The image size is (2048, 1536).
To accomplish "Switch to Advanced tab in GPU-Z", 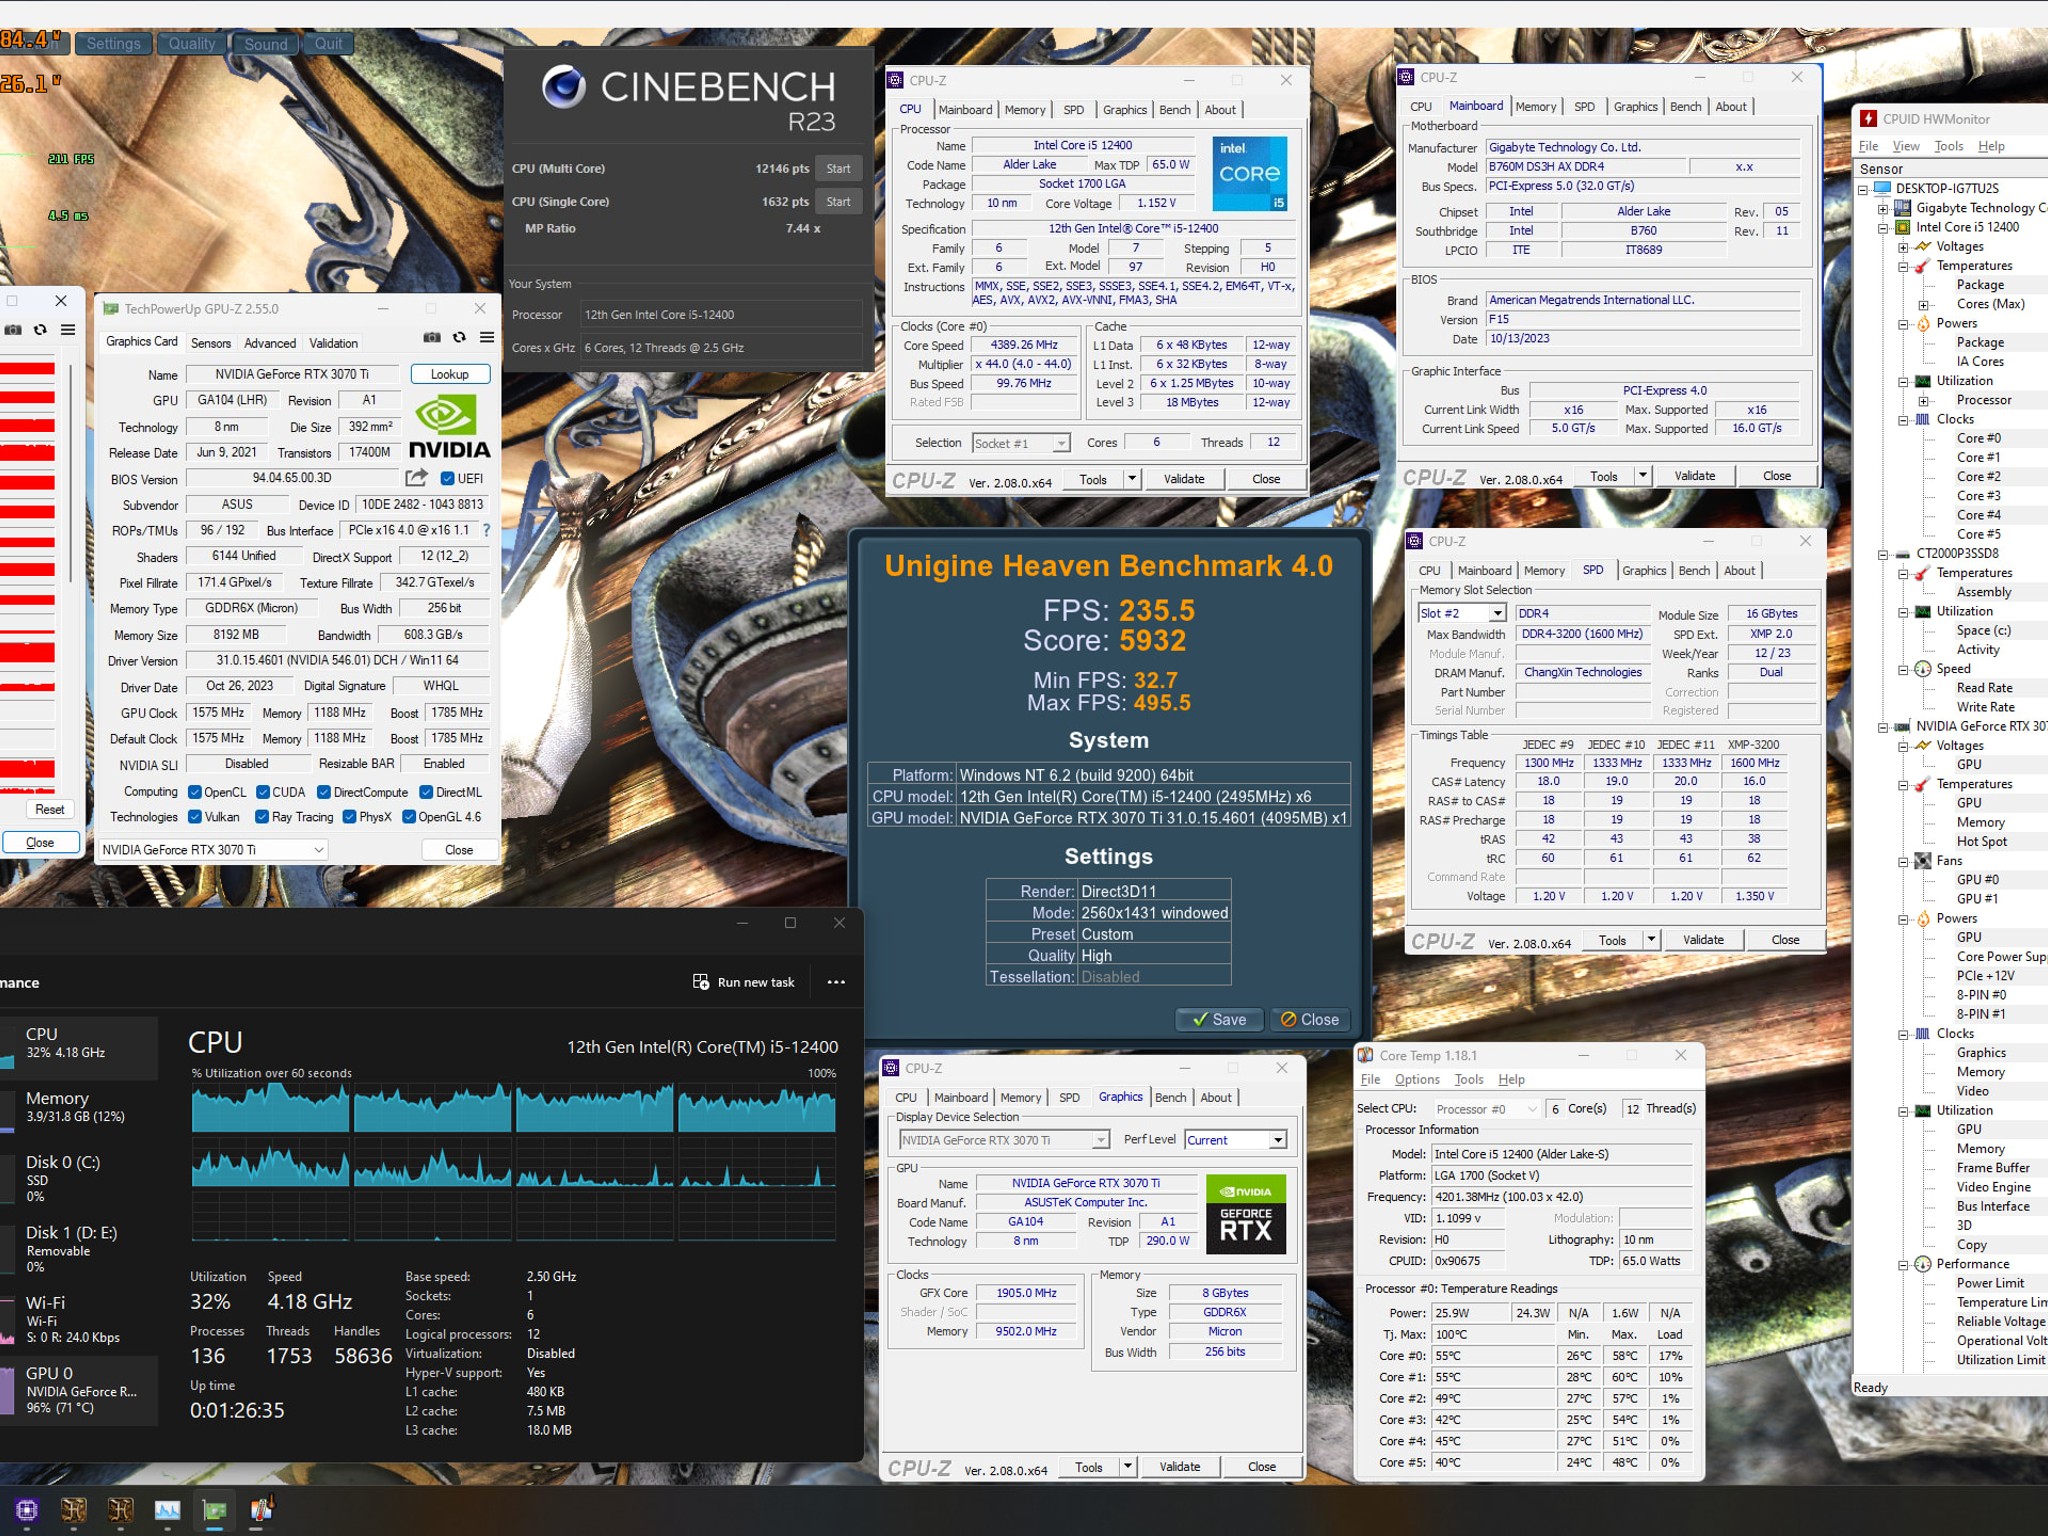I will 270,343.
